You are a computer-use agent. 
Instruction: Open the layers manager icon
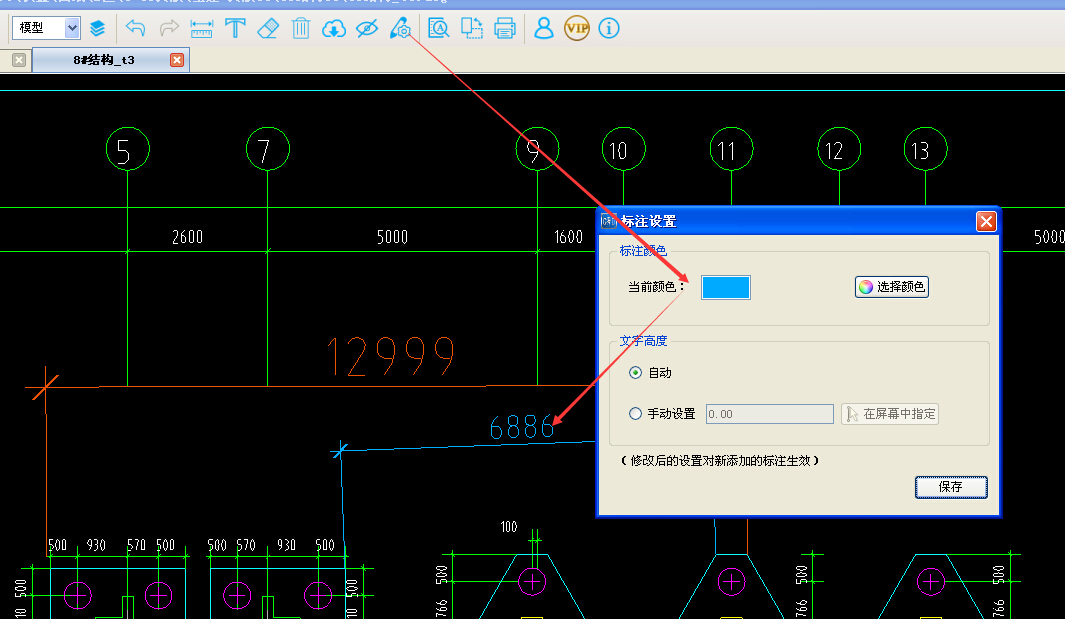pyautogui.click(x=98, y=29)
